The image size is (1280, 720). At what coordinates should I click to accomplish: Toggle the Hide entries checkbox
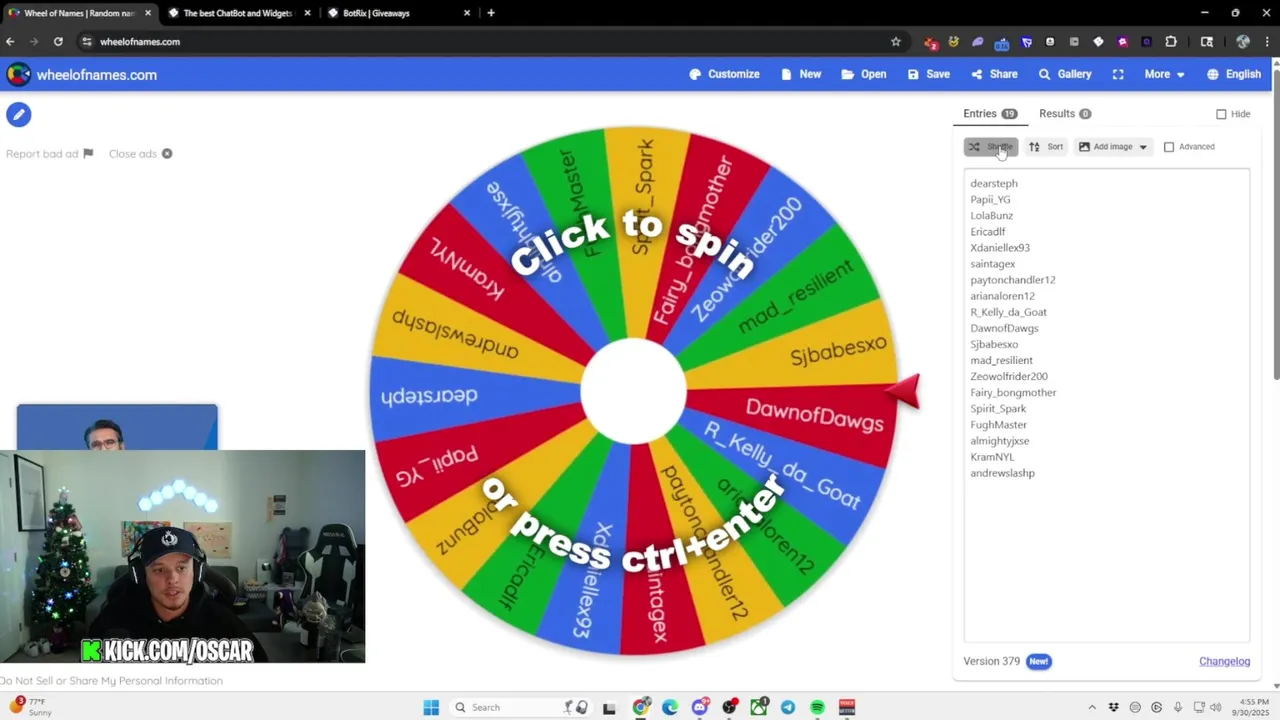click(x=1221, y=114)
